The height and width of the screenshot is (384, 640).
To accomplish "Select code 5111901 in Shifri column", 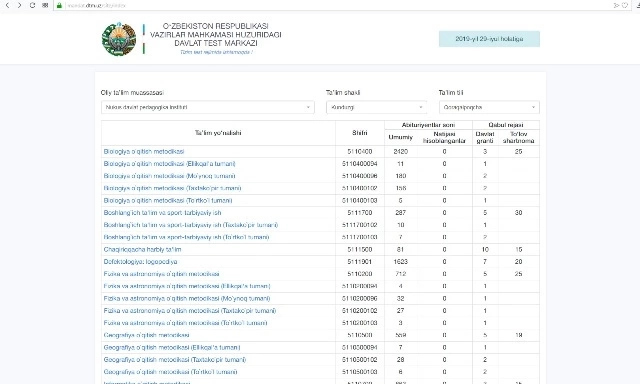I will click(x=360, y=262).
